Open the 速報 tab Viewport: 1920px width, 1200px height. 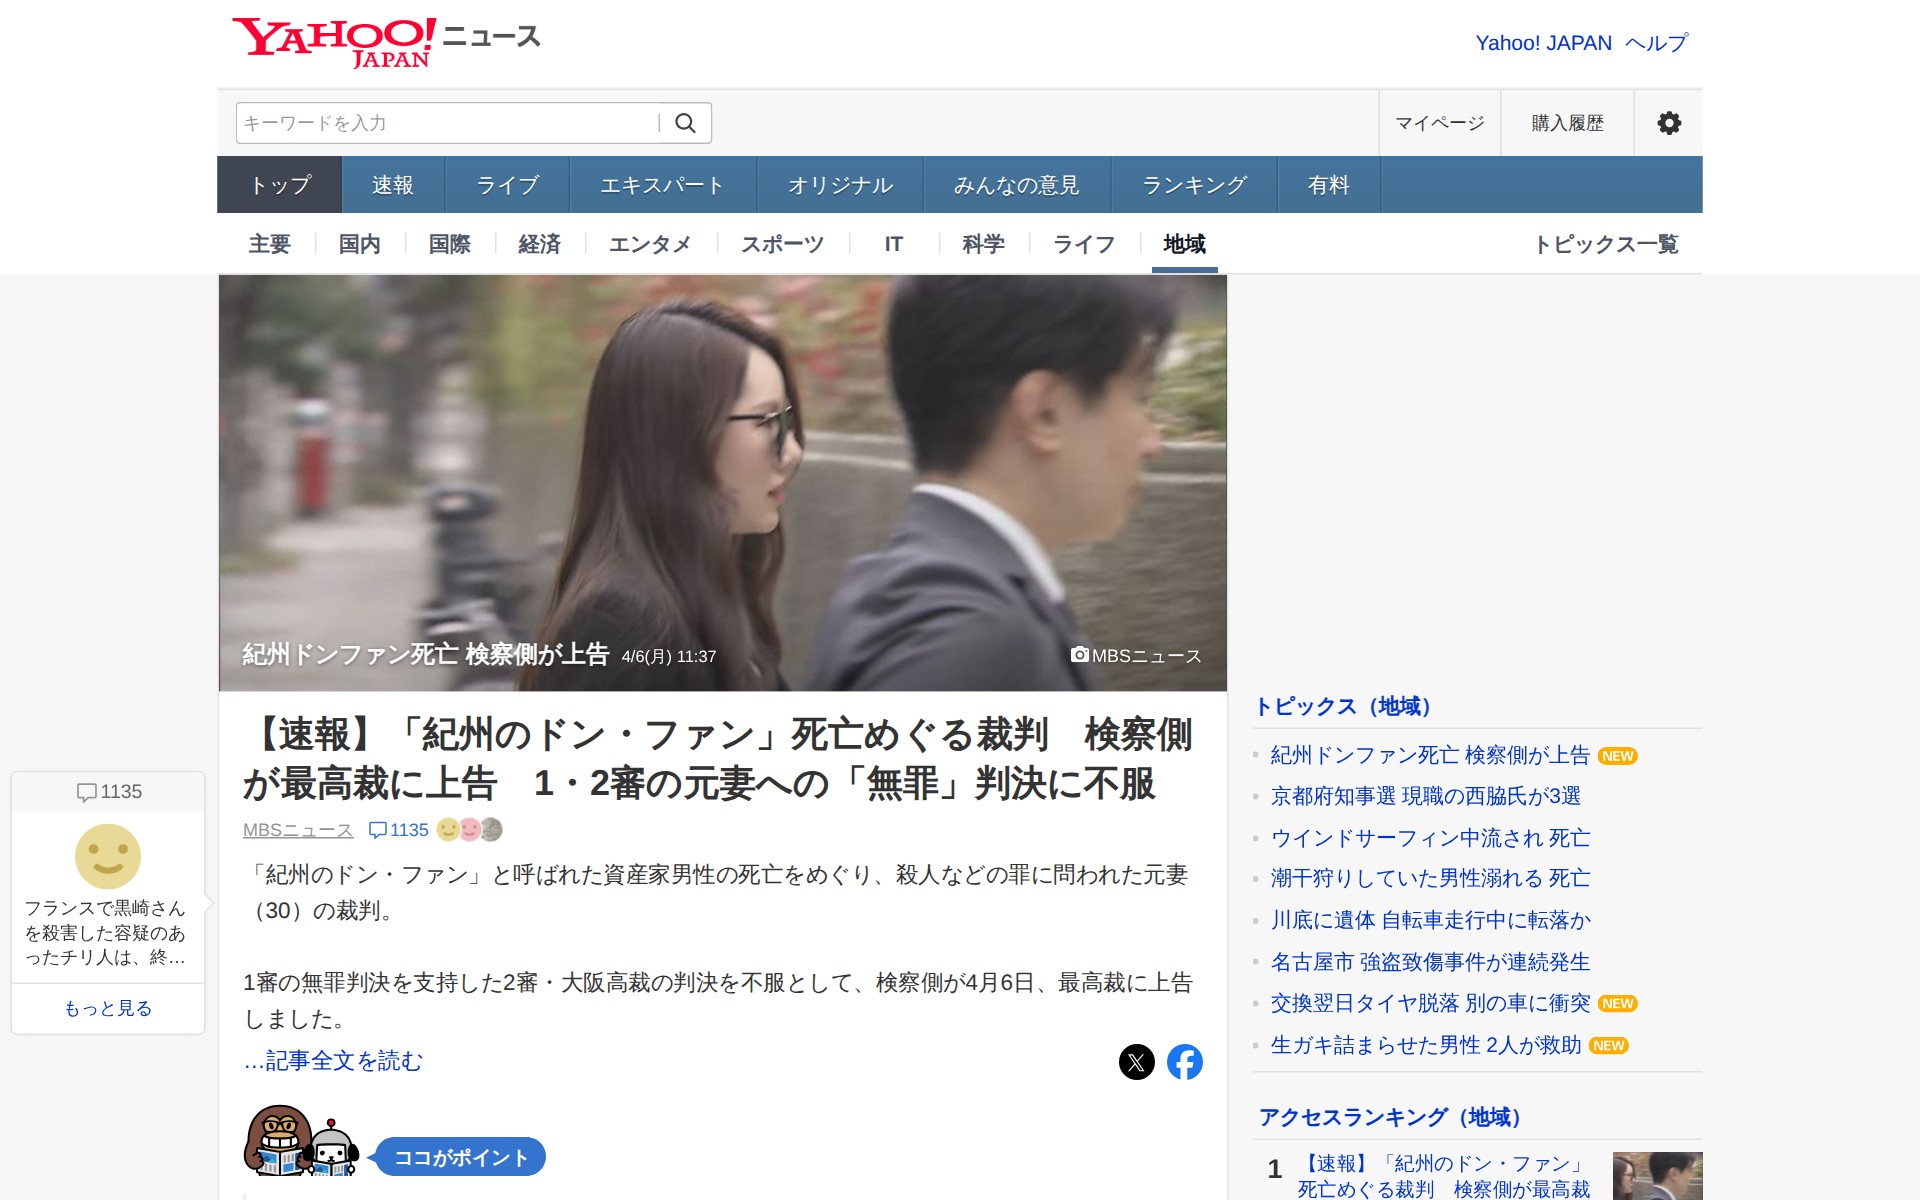[392, 185]
